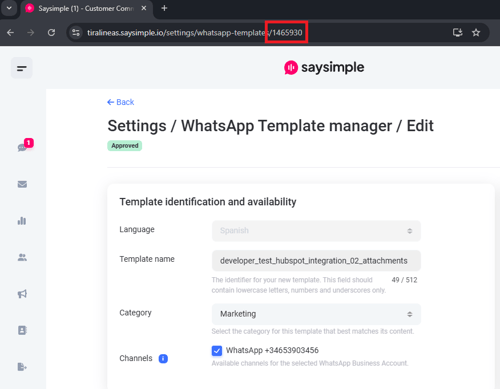Screen dimensions: 500x389
Task: Open the browser tab search chevron
Action: pyautogui.click(x=9, y=8)
